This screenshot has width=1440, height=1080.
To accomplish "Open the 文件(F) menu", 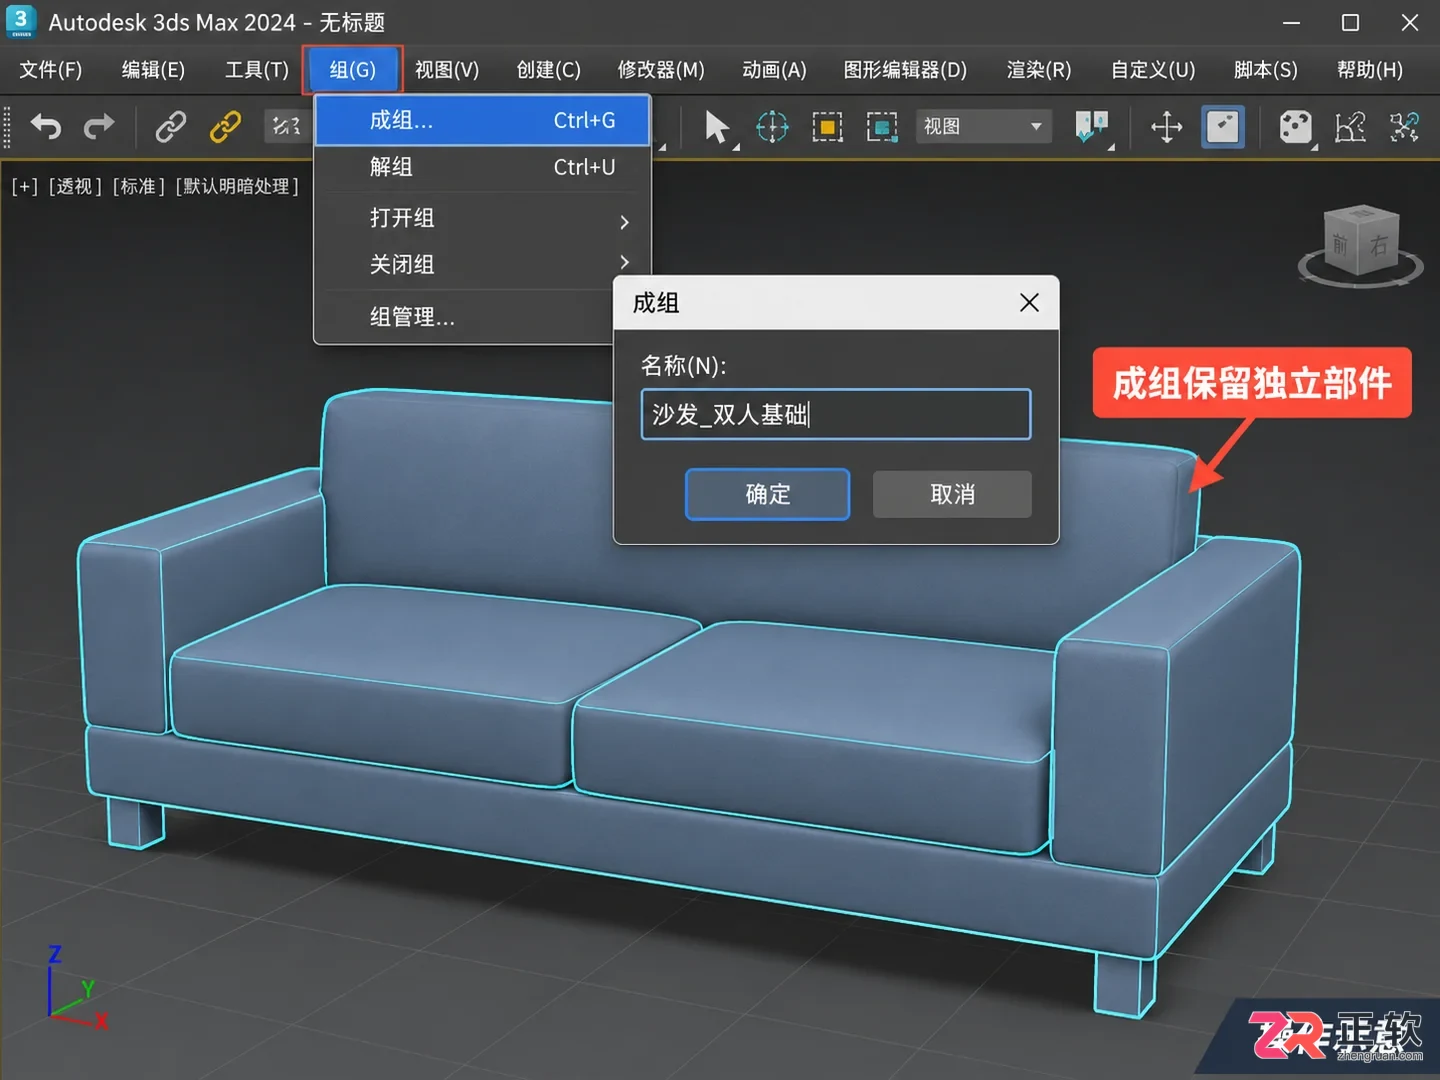I will click(51, 70).
